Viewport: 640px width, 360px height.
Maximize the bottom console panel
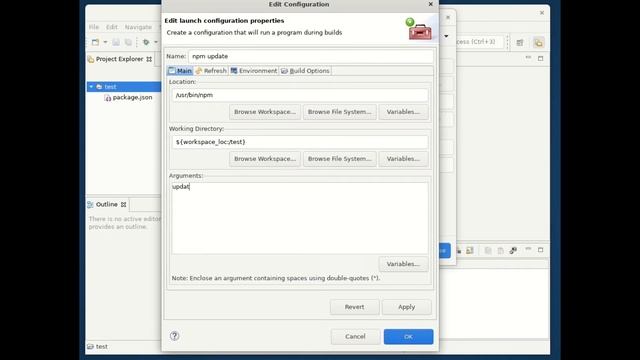pos(540,249)
